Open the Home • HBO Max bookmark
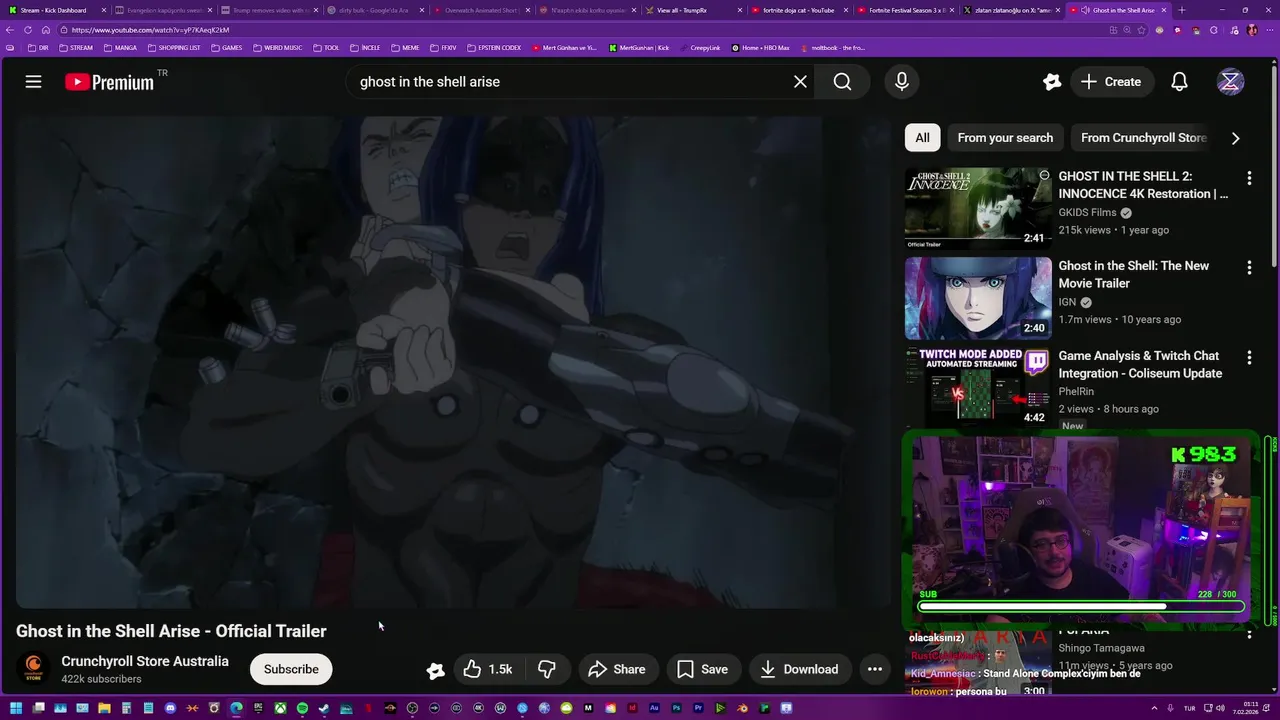 pos(760,47)
